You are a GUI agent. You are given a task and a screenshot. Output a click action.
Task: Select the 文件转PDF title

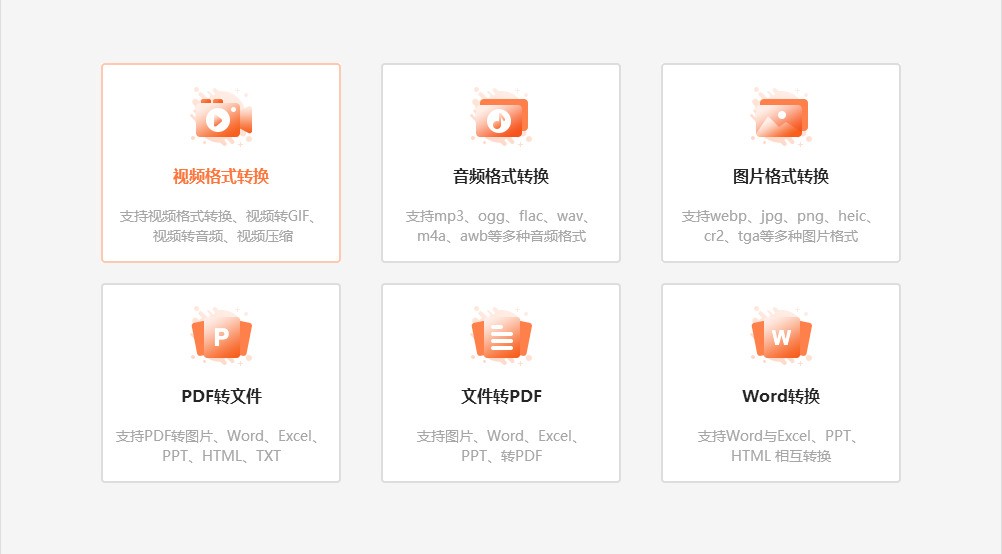click(501, 396)
